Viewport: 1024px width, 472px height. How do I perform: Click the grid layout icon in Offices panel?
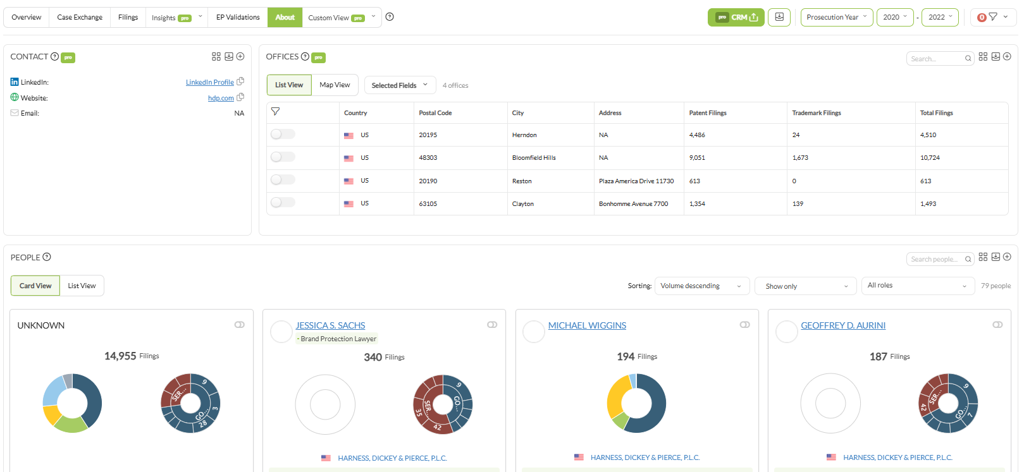tap(983, 57)
